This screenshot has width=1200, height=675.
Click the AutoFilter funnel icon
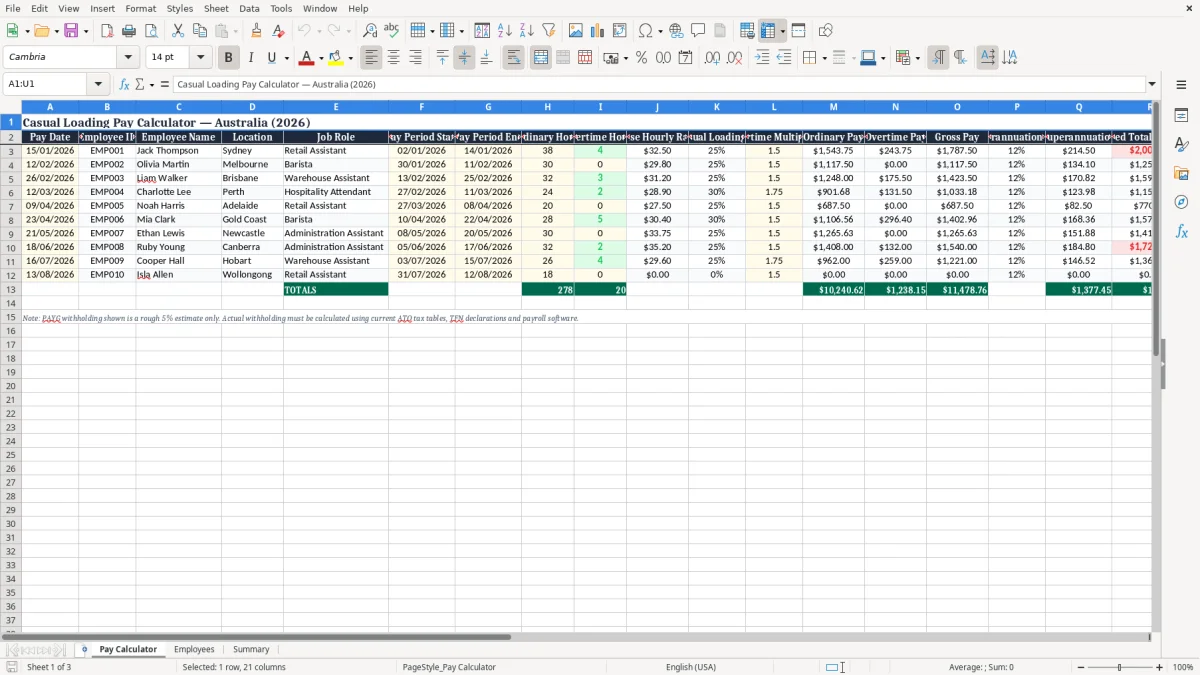548,31
